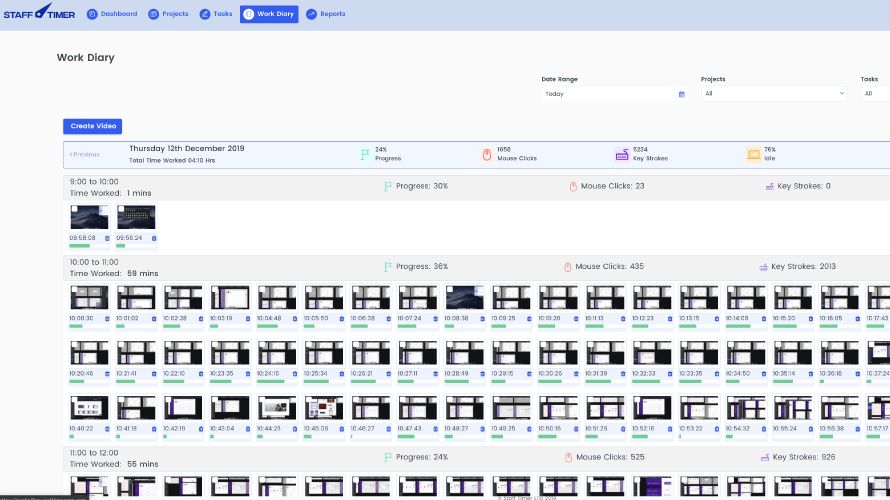Select the checkbox on the 10:00:30 thumbnail
This screenshot has height=500, width=890.
point(74,290)
